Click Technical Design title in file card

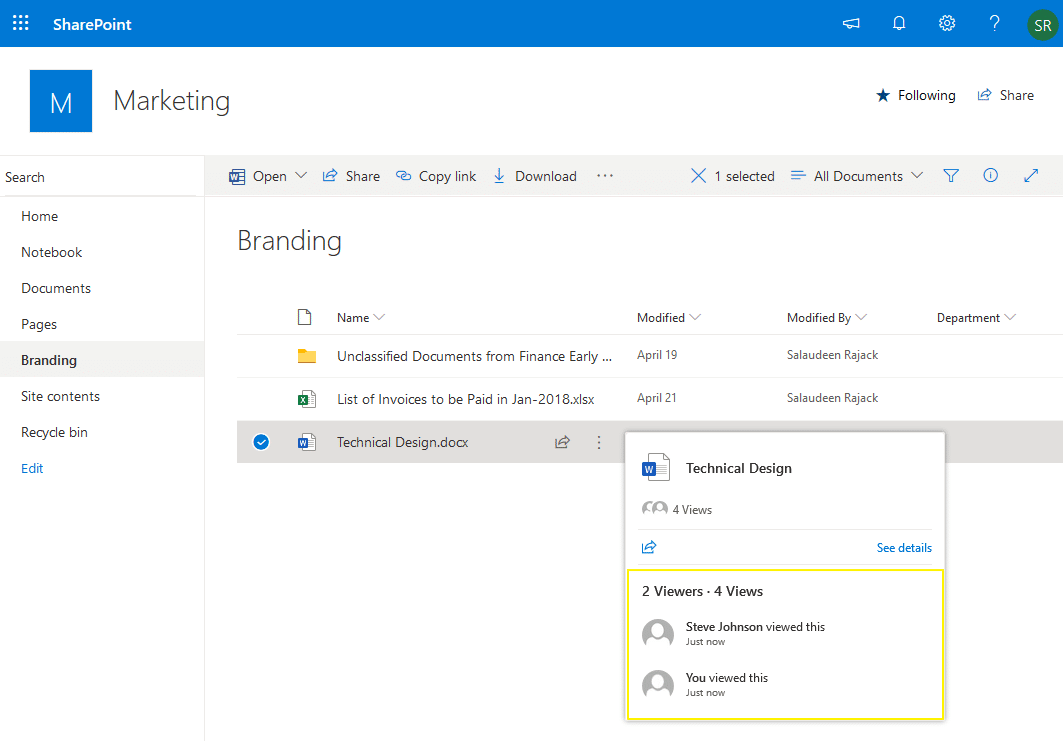[738, 468]
